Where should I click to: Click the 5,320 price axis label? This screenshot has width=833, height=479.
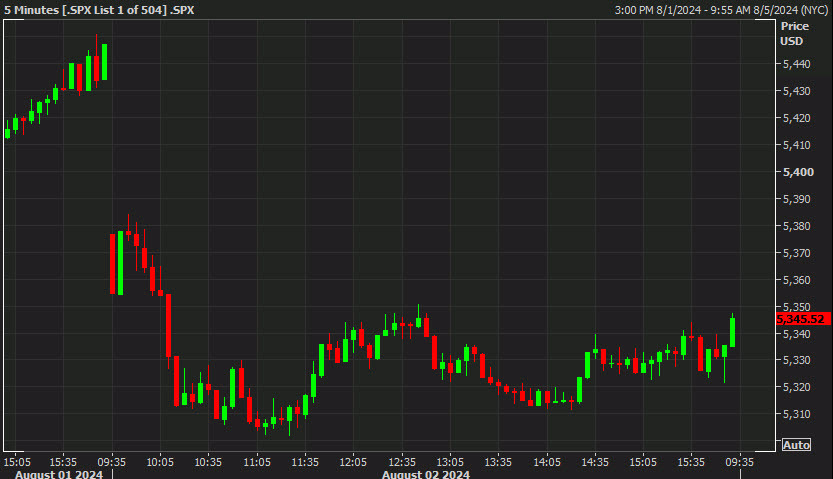(x=796, y=387)
